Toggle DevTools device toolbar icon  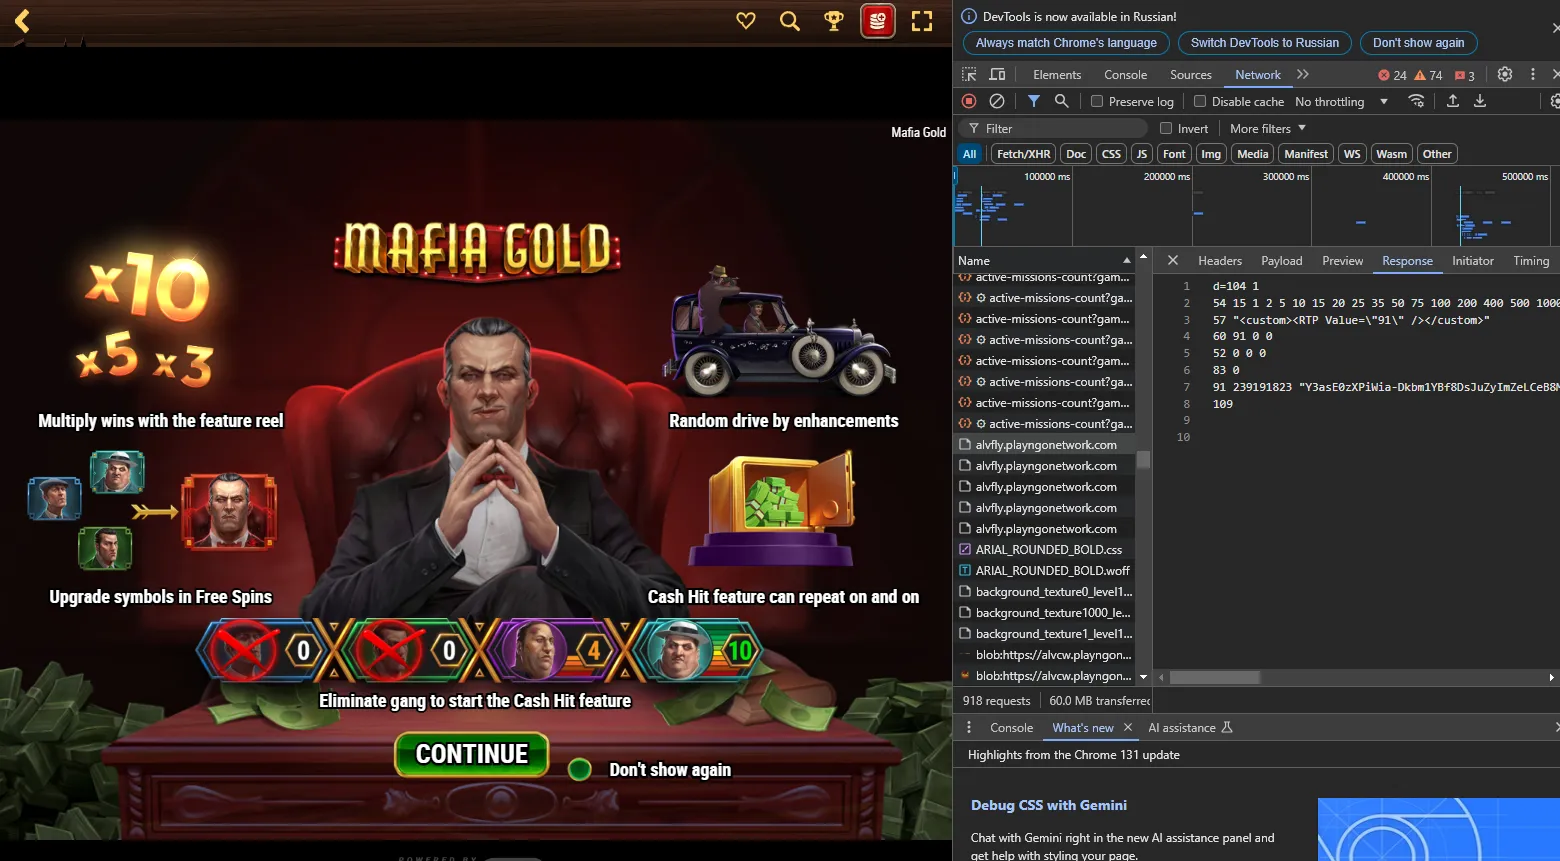[x=997, y=74]
